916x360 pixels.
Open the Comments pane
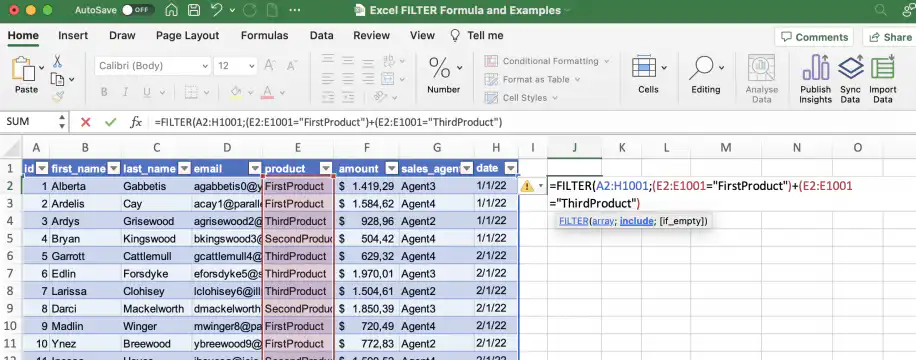pos(814,37)
